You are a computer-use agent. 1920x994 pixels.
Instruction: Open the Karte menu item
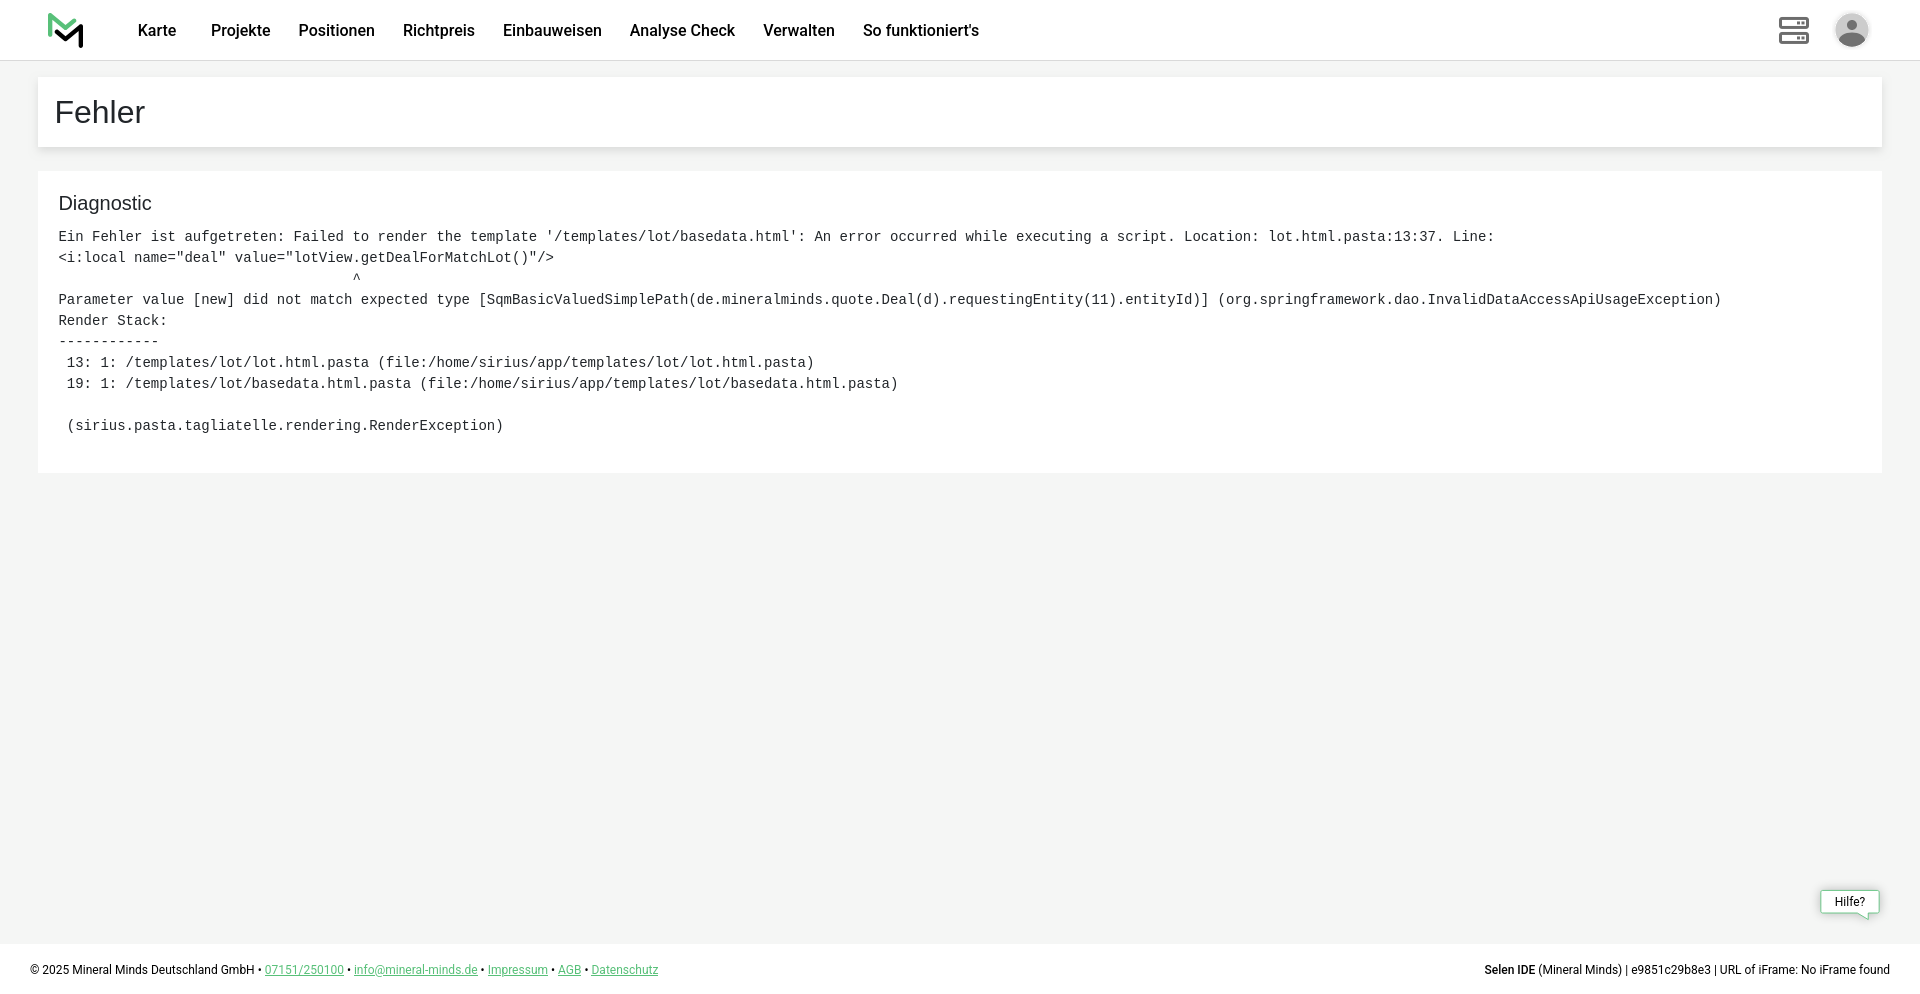click(x=157, y=31)
